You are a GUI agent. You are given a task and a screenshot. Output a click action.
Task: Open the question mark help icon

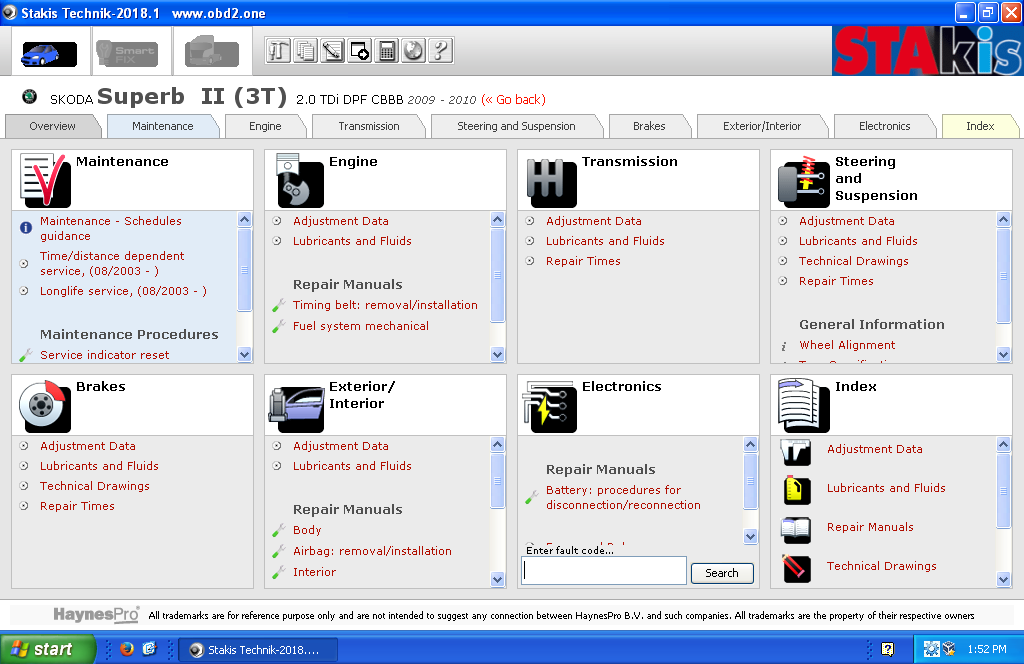441,50
